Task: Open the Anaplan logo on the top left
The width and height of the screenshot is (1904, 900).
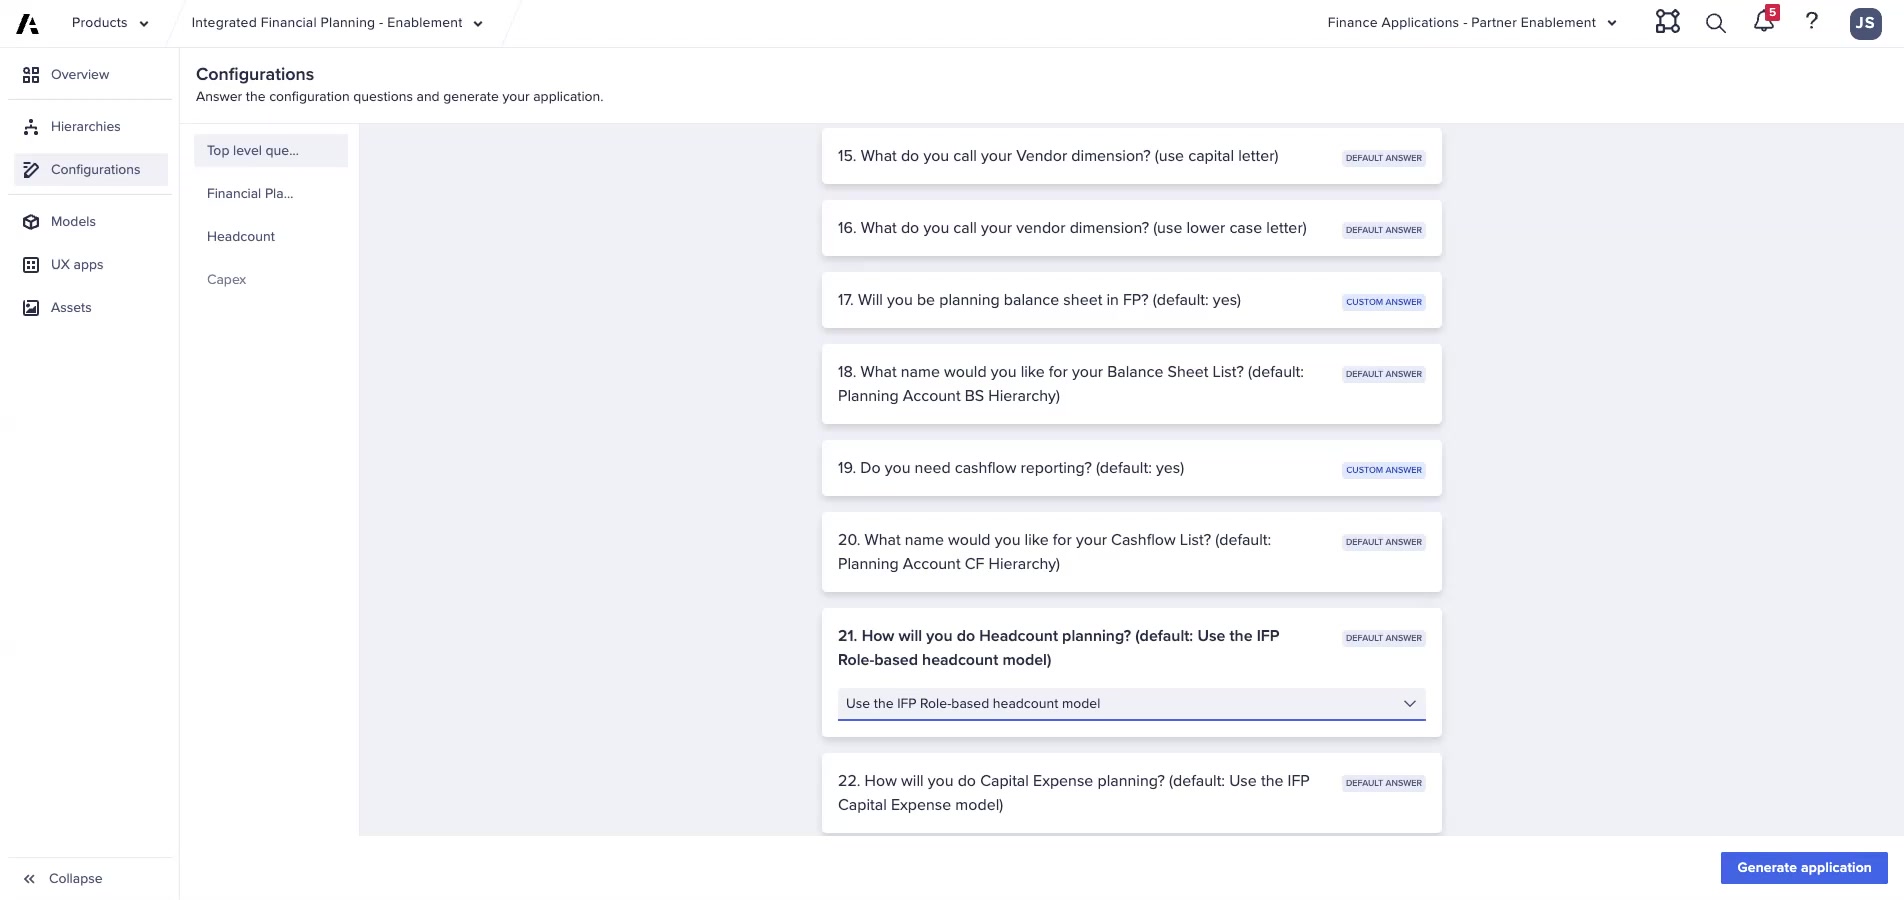Action: (x=26, y=22)
